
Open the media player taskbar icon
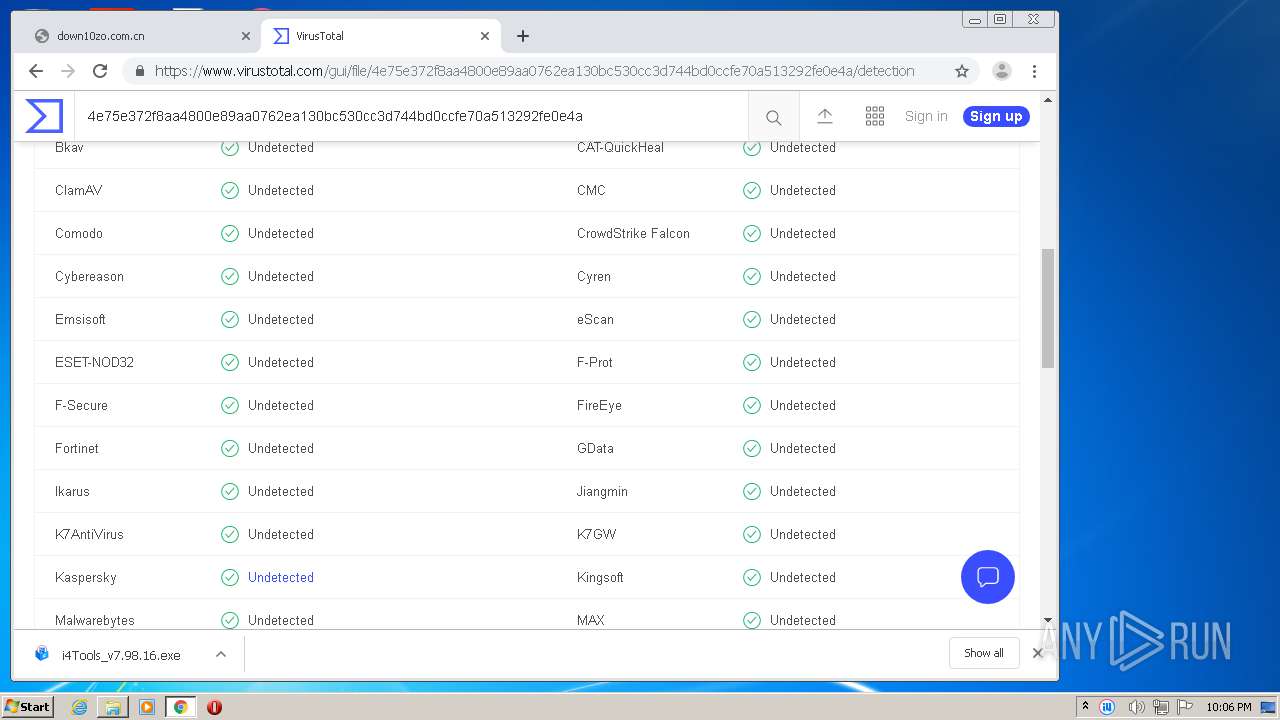[147, 707]
